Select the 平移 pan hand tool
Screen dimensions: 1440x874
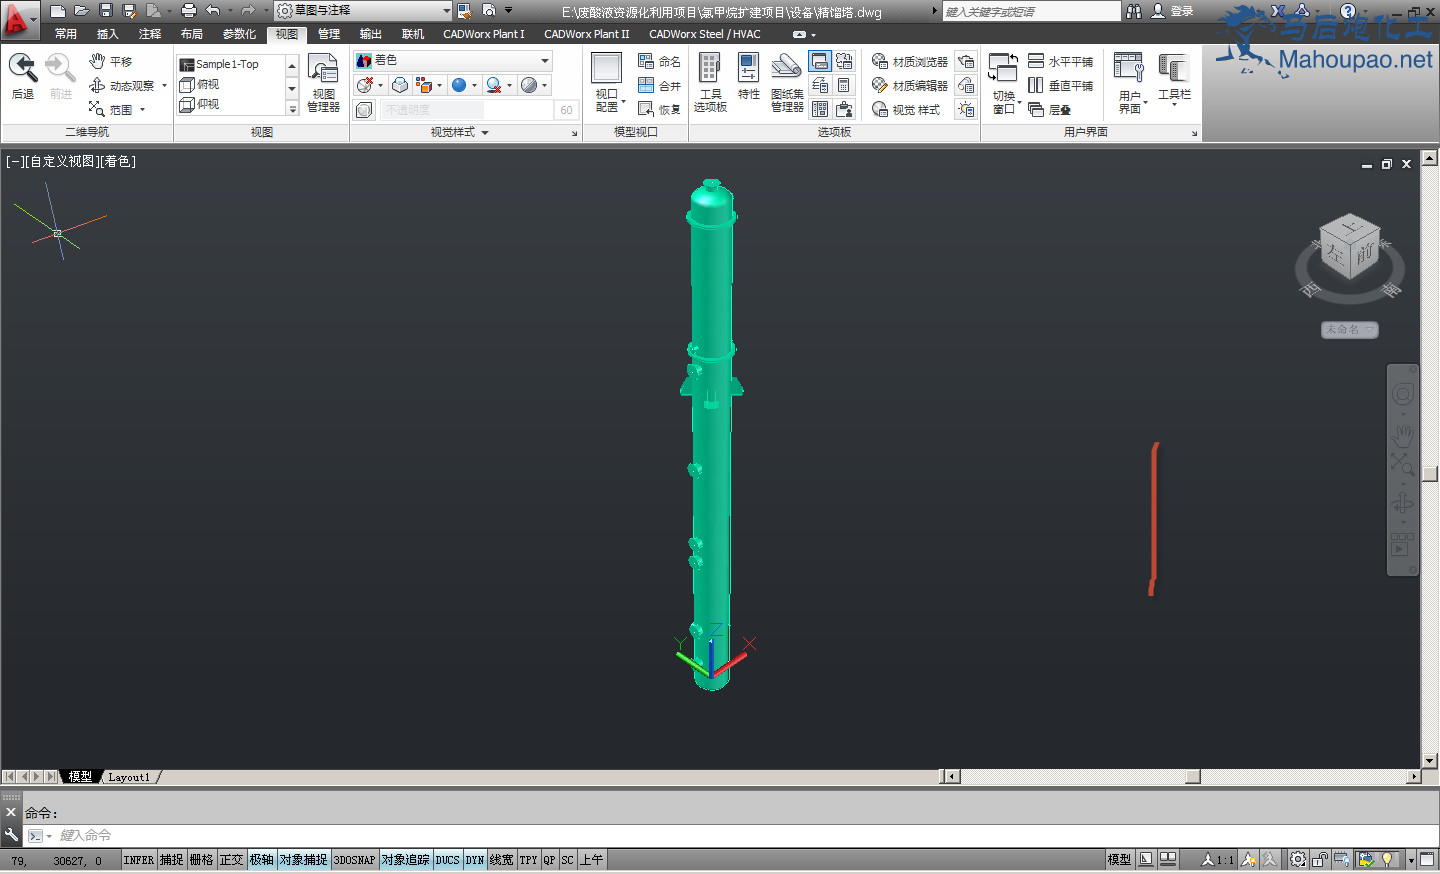coord(110,62)
